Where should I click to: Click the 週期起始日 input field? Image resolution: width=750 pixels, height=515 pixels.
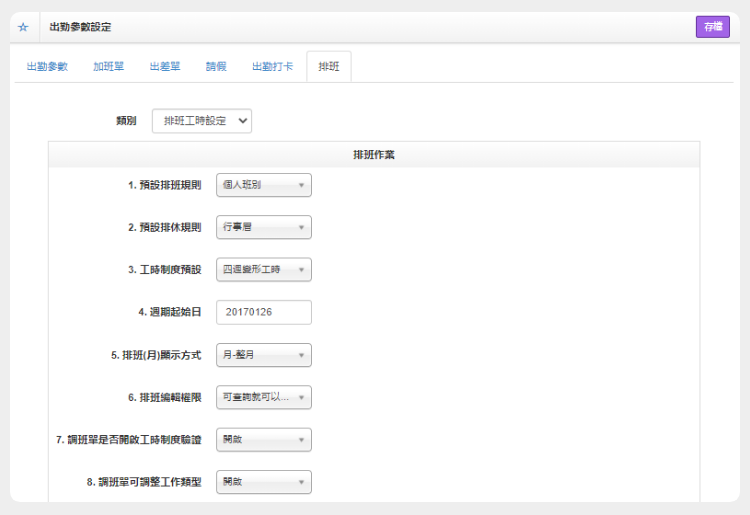pos(263,312)
